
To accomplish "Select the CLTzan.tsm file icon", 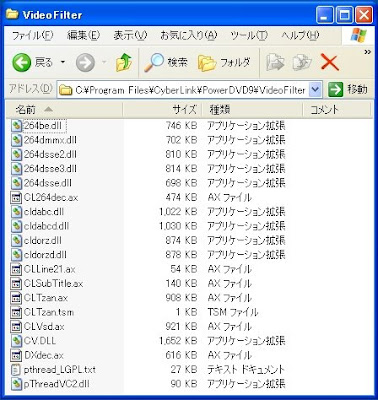I will (16, 312).
